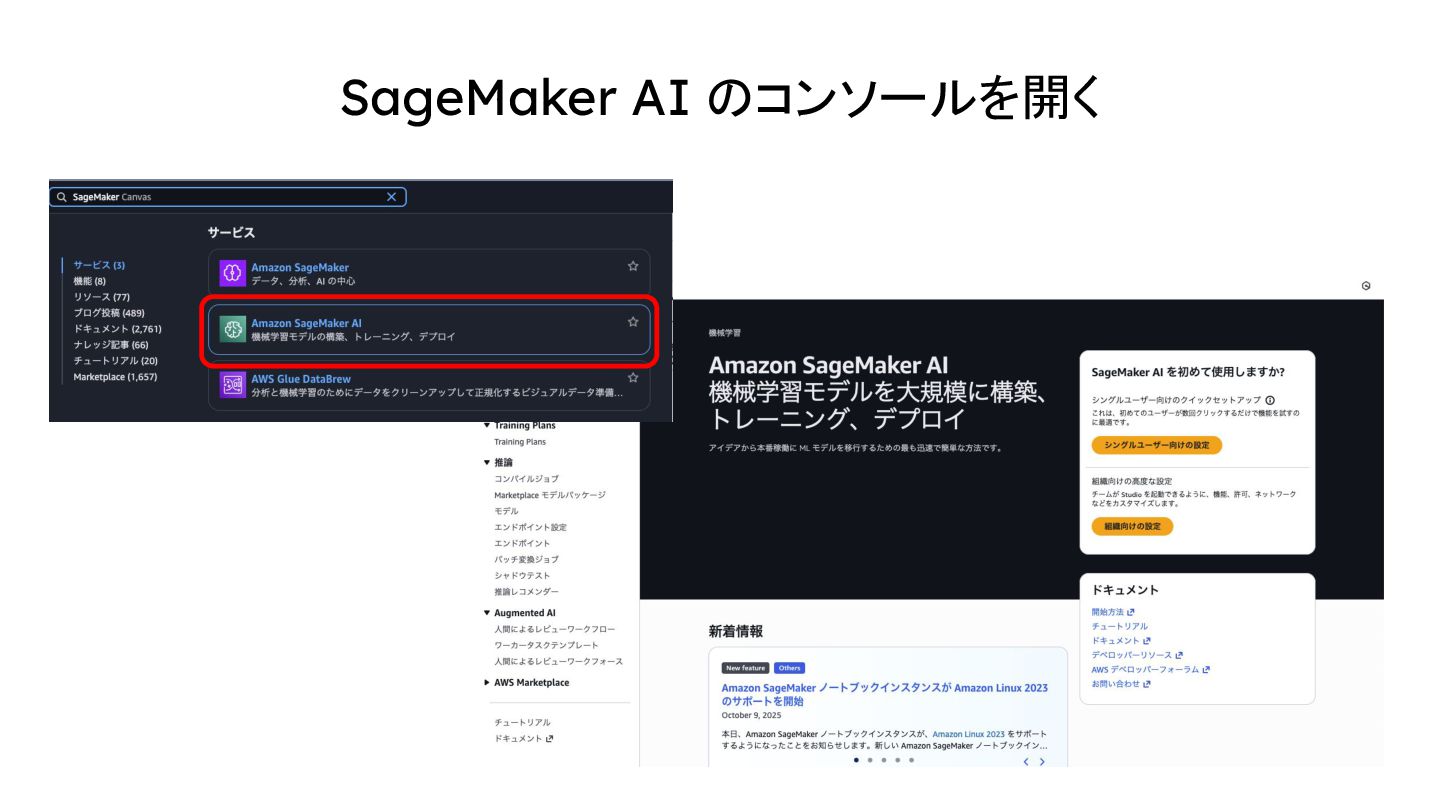Open 人間によるレビューワークフォース in the sidebar
The height and width of the screenshot is (810, 1440).
[558, 661]
